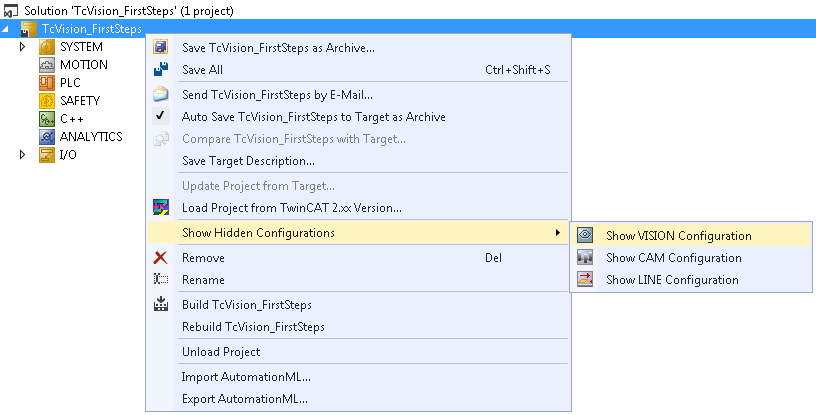Select the C++ tree label
Viewport: 816px width, 415px height.
pos(72,119)
